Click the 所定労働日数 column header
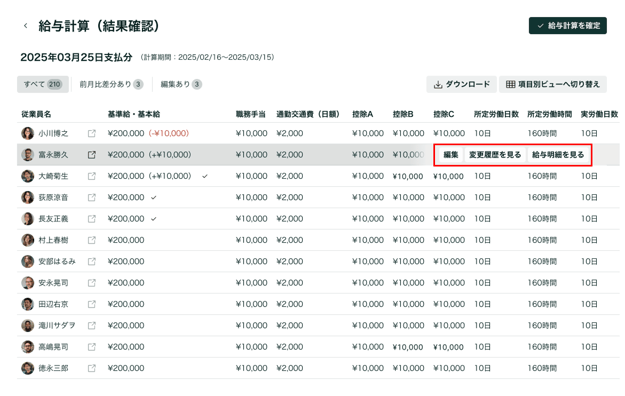Screen dimensions: 625x396 (496, 114)
